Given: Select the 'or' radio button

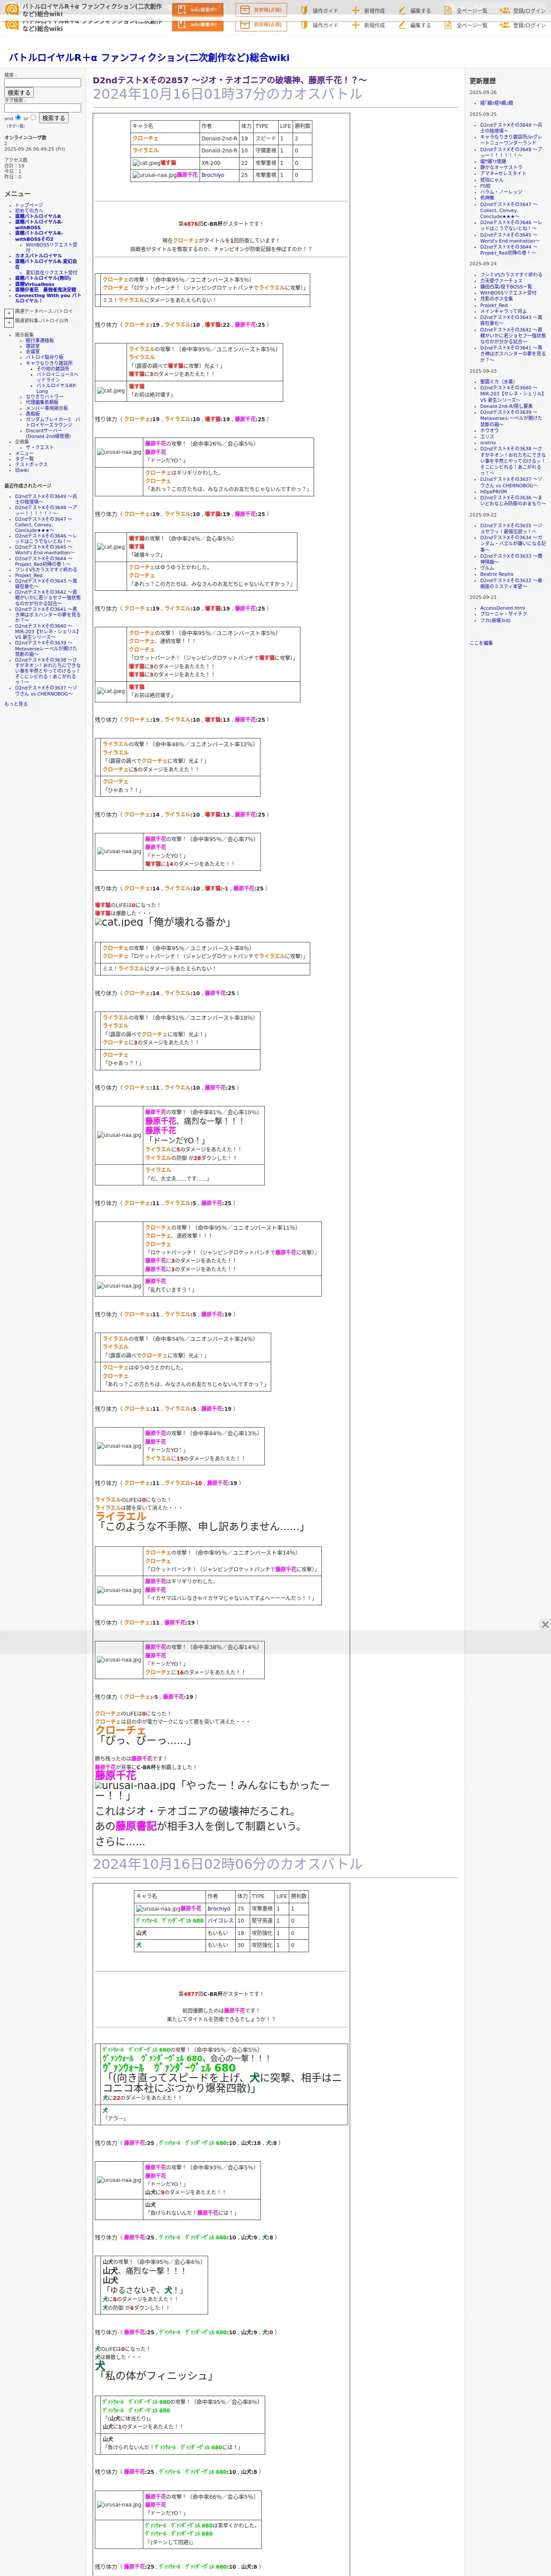Looking at the screenshot, I should click(x=33, y=117).
